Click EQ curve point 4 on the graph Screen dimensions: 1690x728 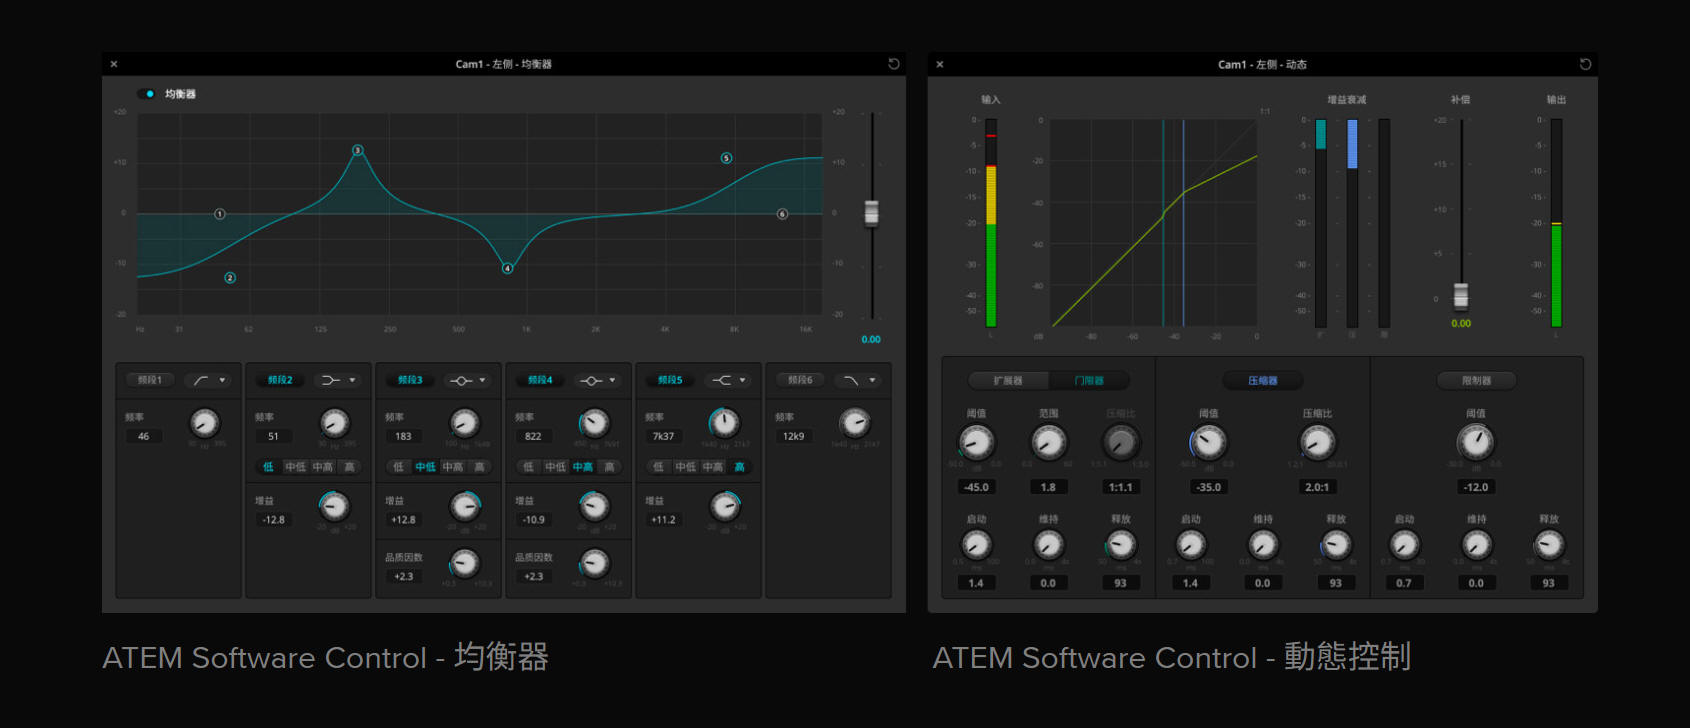coord(508,268)
